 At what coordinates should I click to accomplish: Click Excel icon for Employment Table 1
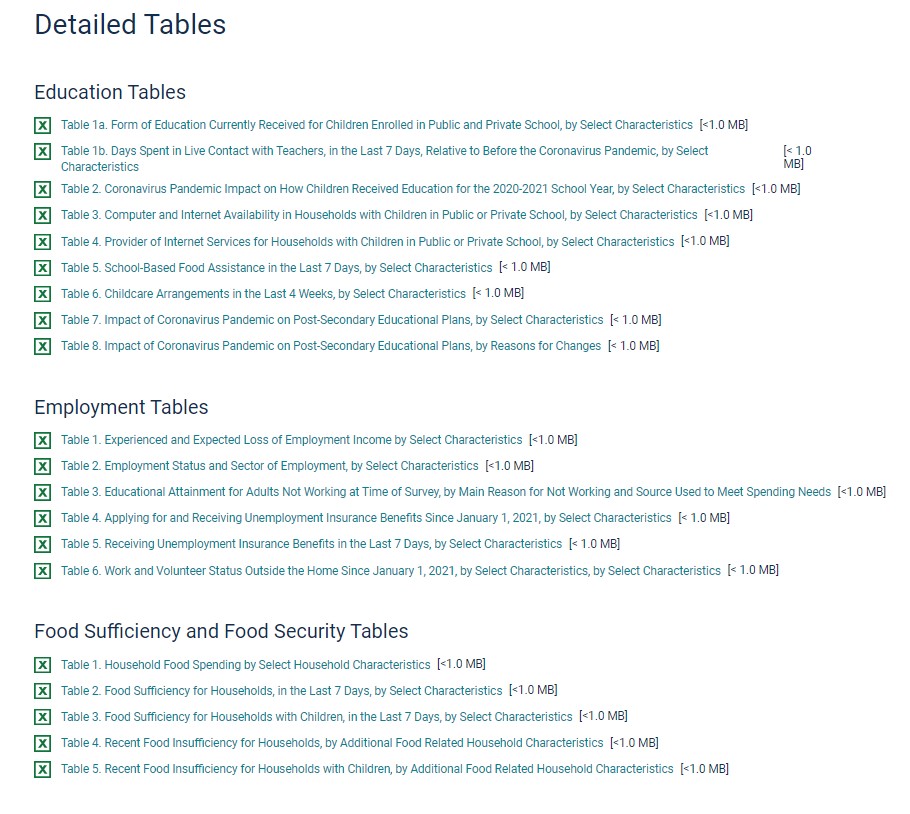tap(43, 441)
